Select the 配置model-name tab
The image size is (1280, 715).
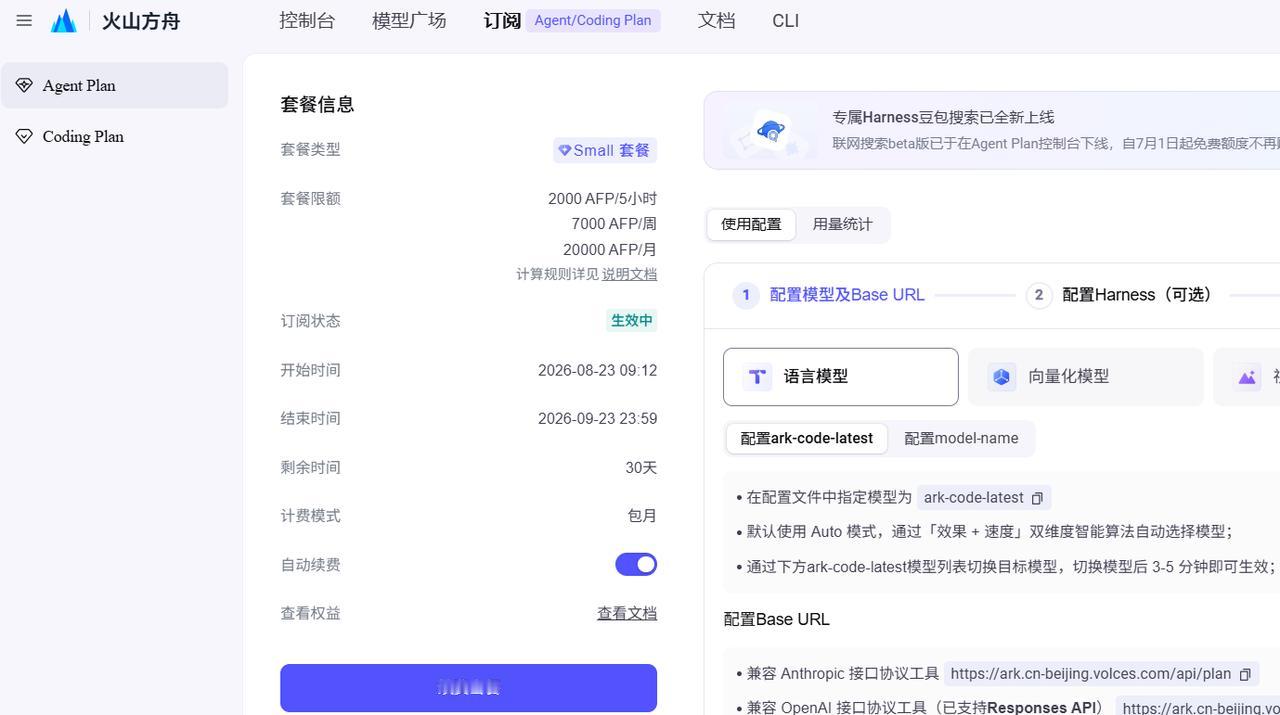point(961,438)
